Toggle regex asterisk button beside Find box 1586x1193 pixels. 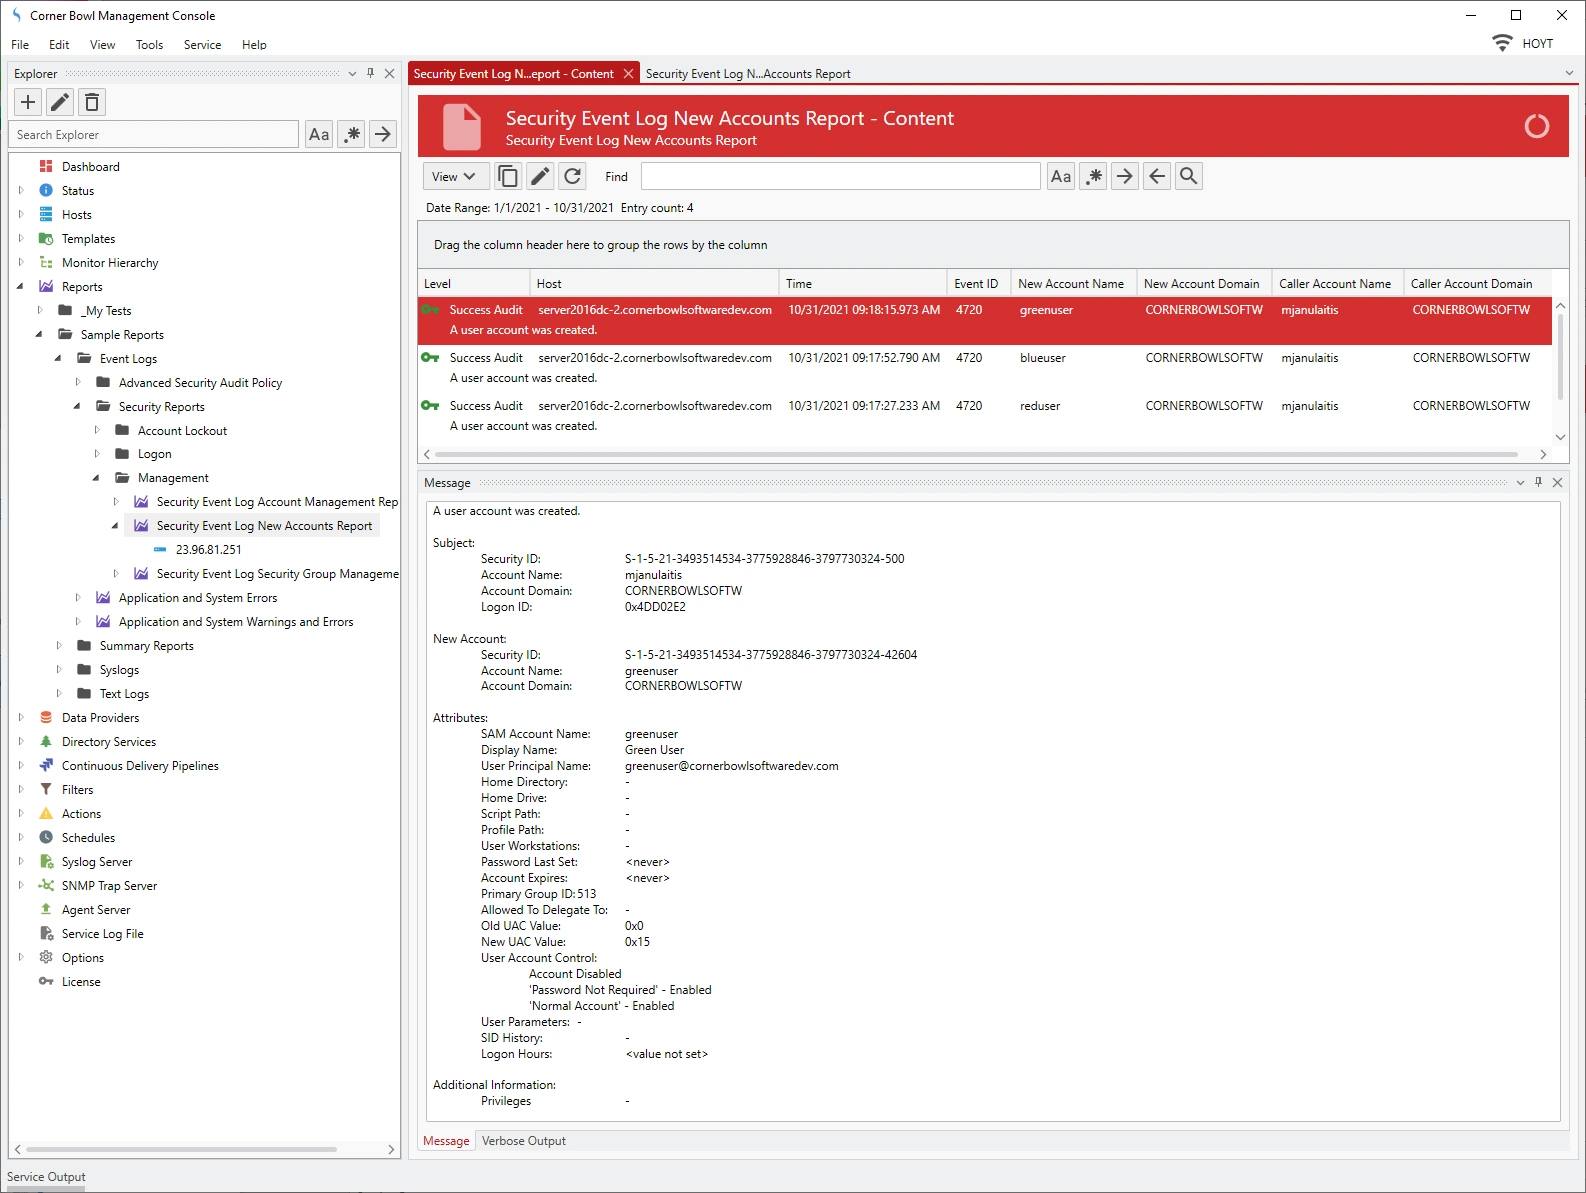(1093, 177)
